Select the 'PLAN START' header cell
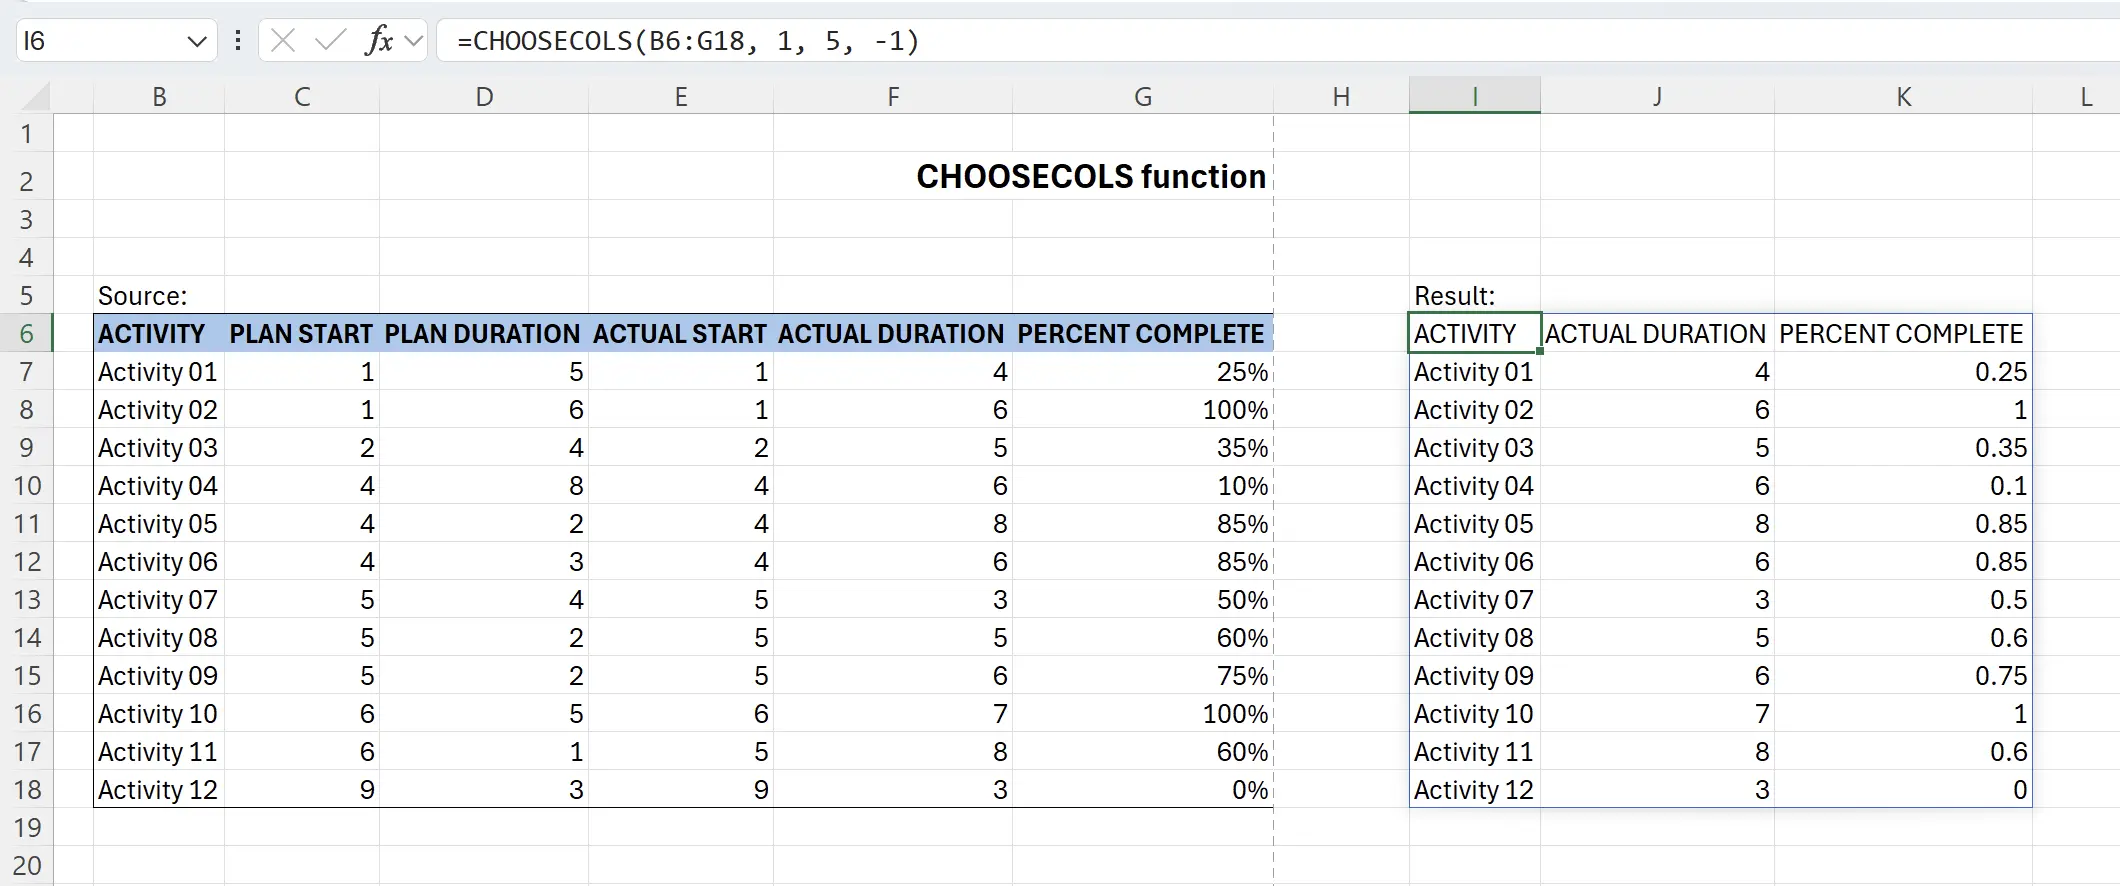This screenshot has height=886, width=2120. [302, 334]
